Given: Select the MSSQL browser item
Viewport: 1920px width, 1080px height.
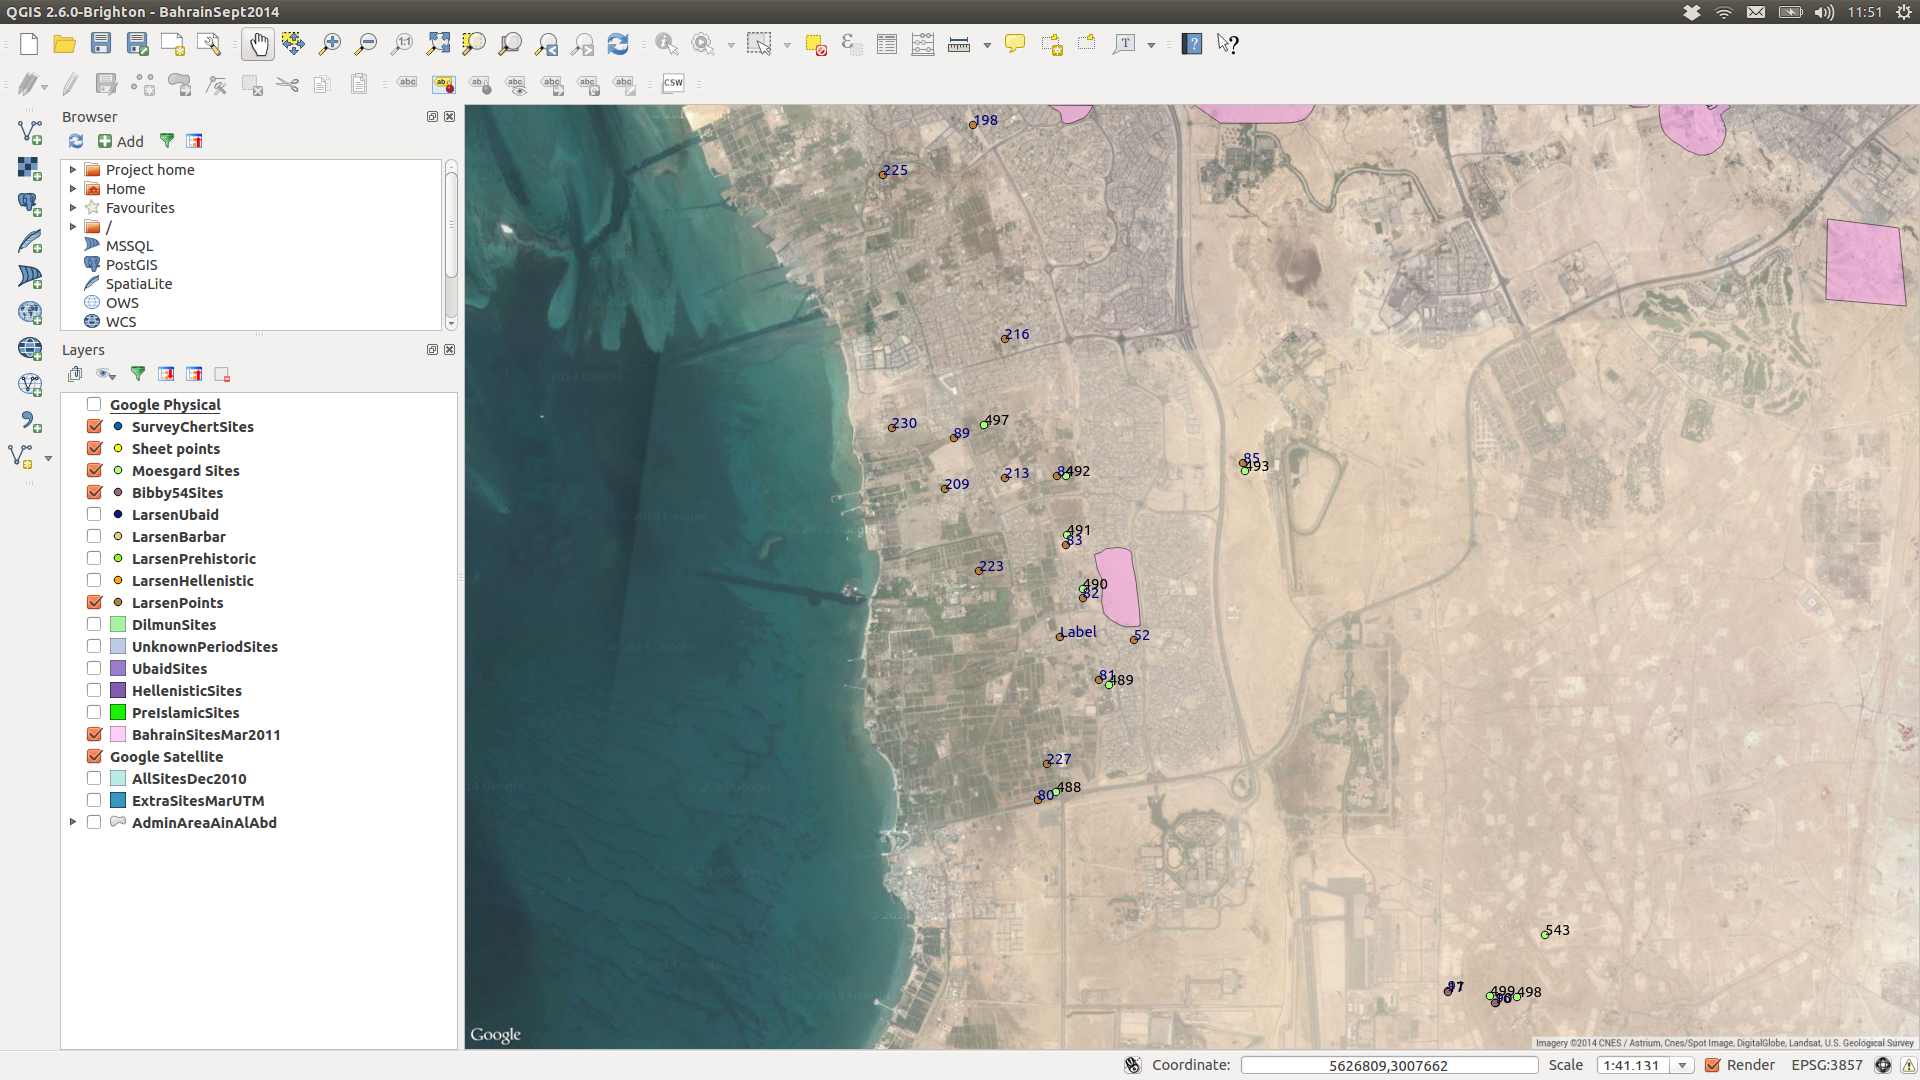Looking at the screenshot, I should (130, 246).
